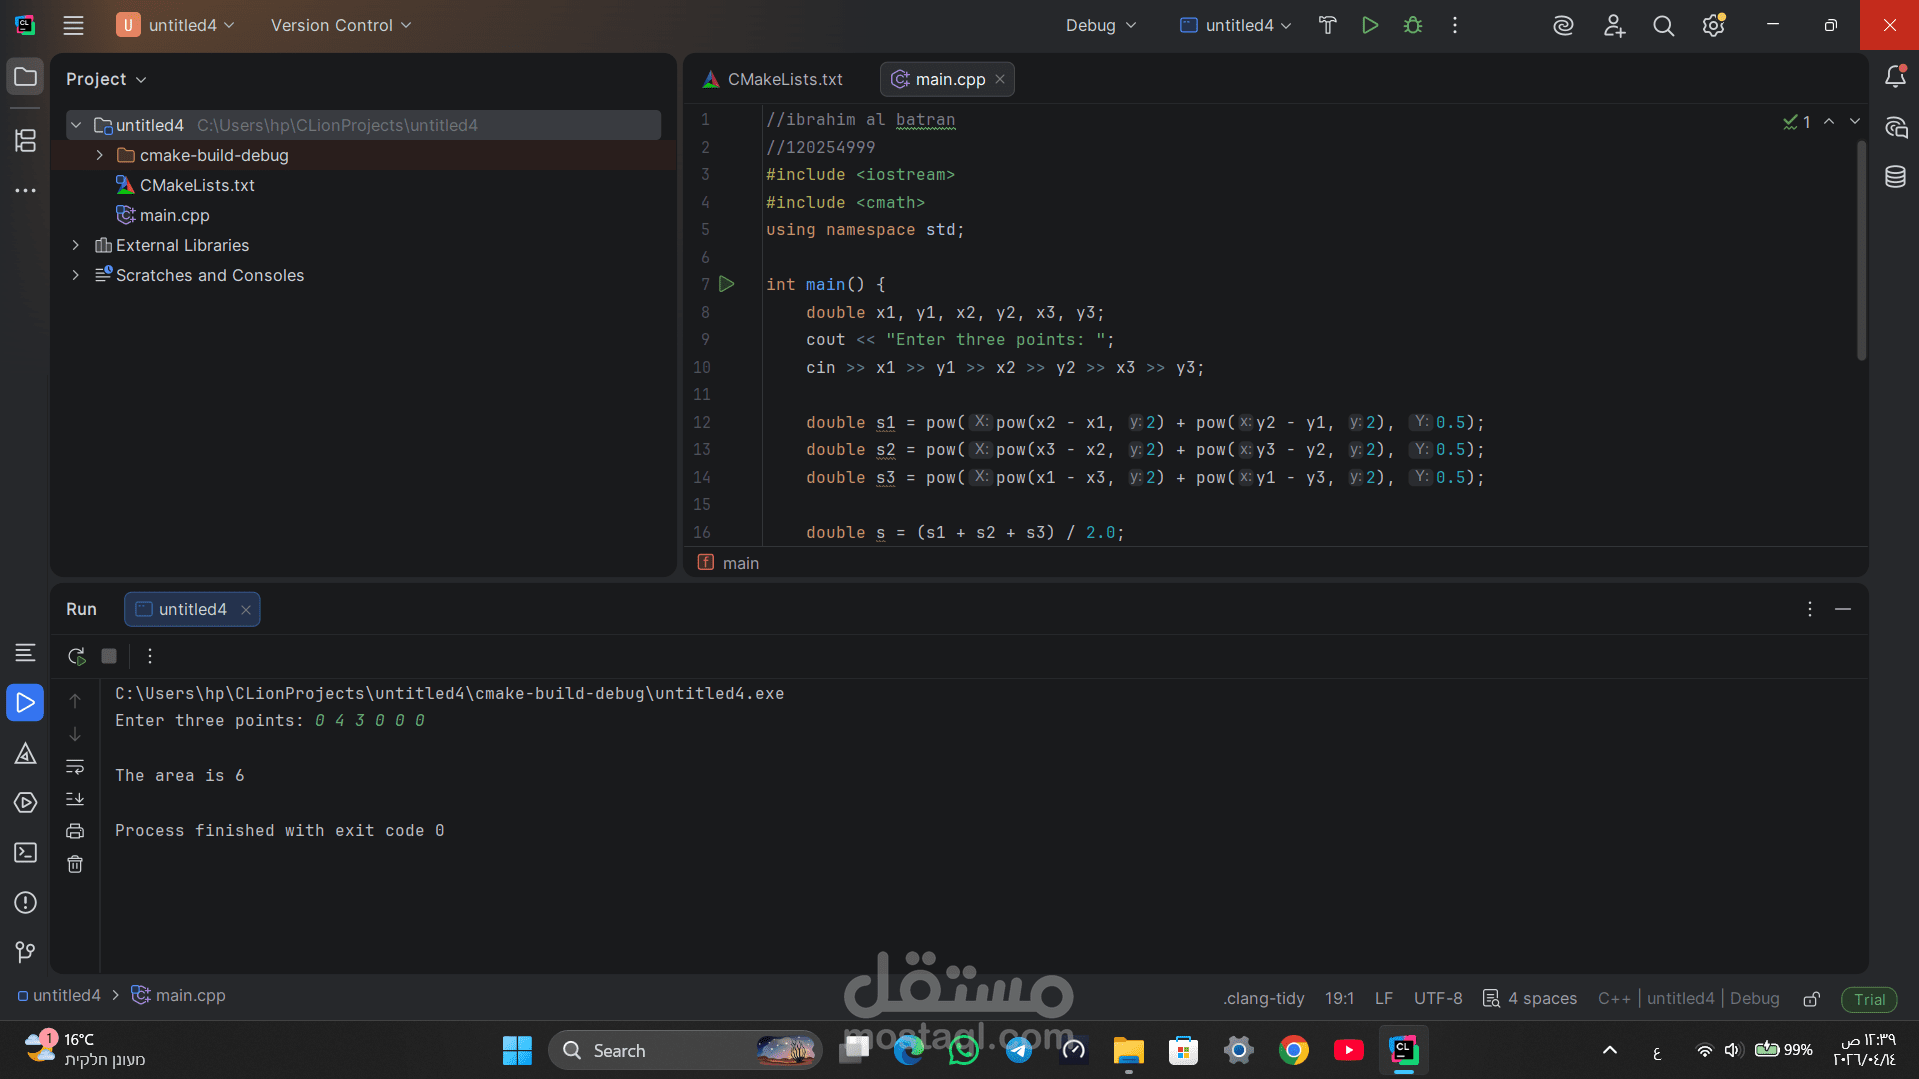Open the main hamburger menu
This screenshot has height=1079, width=1919.
coord(73,25)
